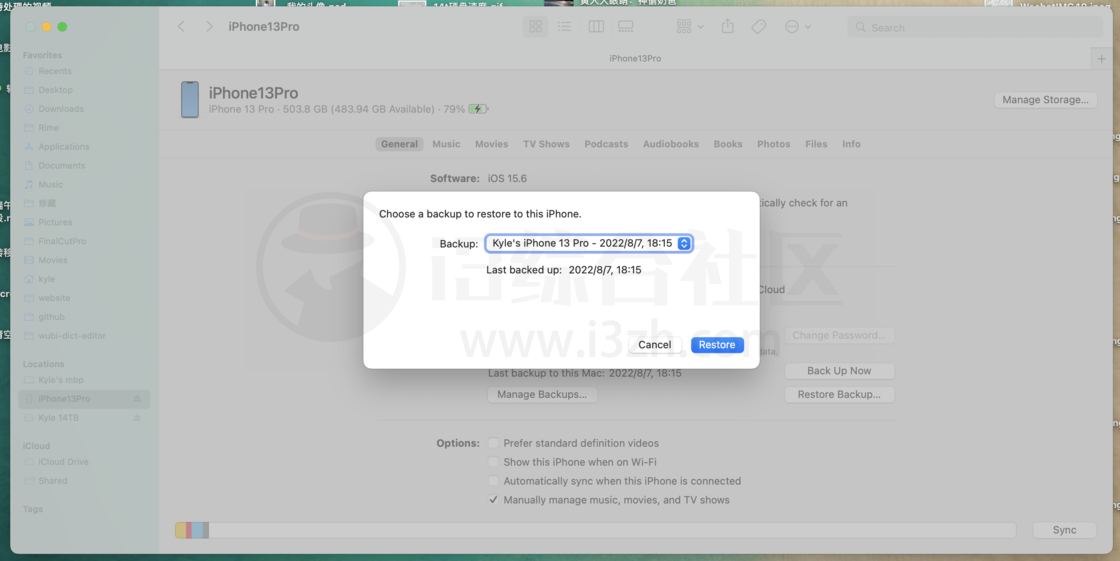Viewport: 1120px width, 561px height.
Task: Go forward with the Finder forward arrow
Action: coord(209,26)
